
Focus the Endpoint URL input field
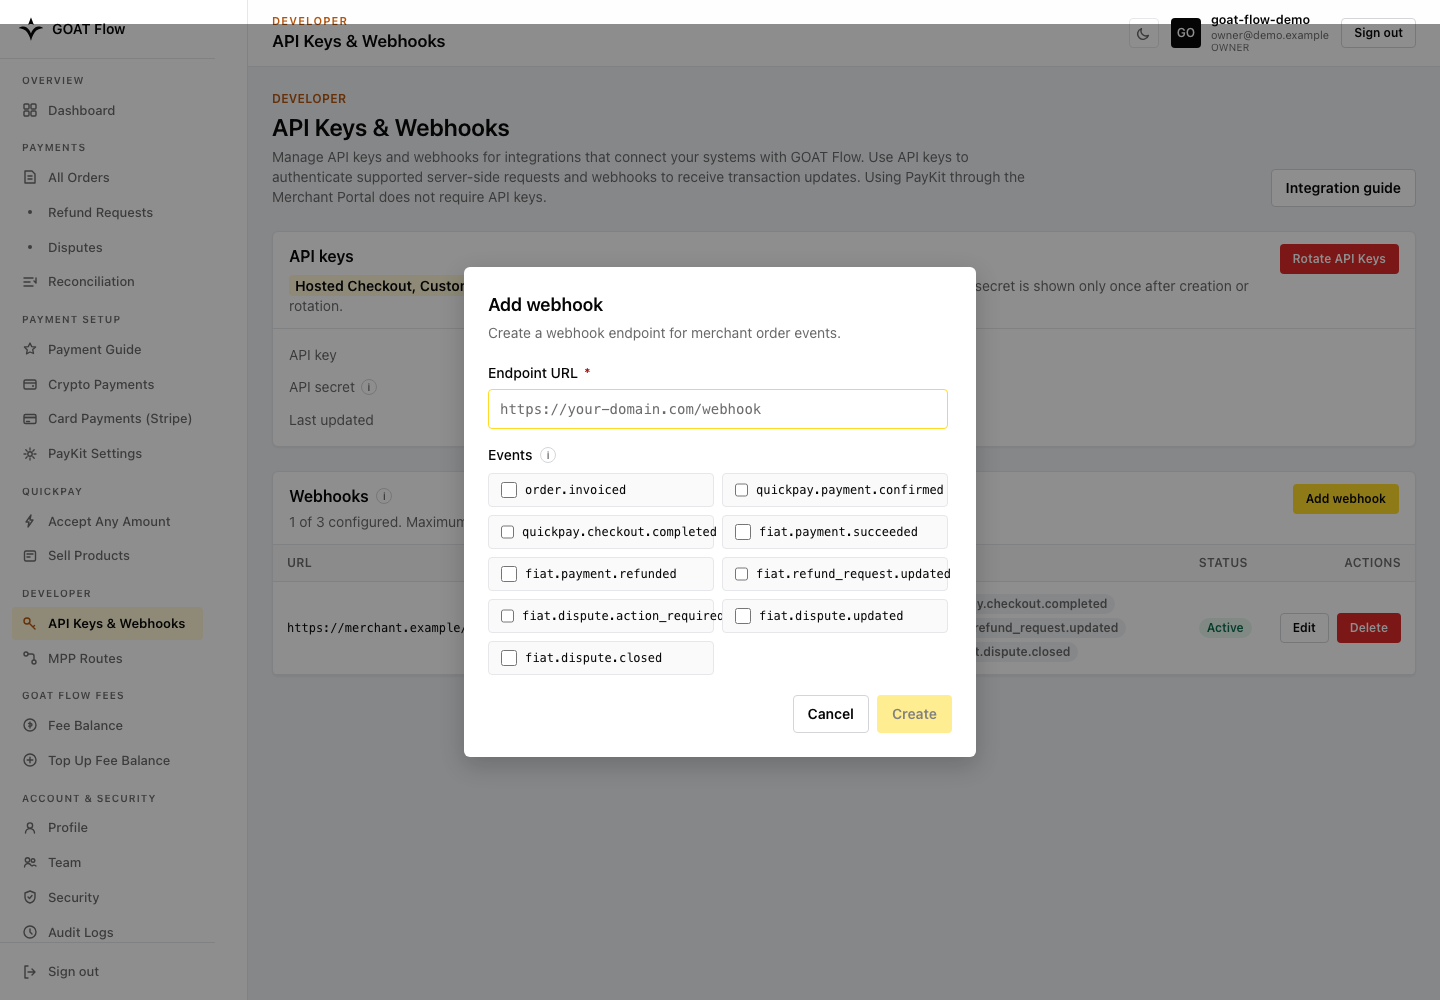tap(718, 409)
